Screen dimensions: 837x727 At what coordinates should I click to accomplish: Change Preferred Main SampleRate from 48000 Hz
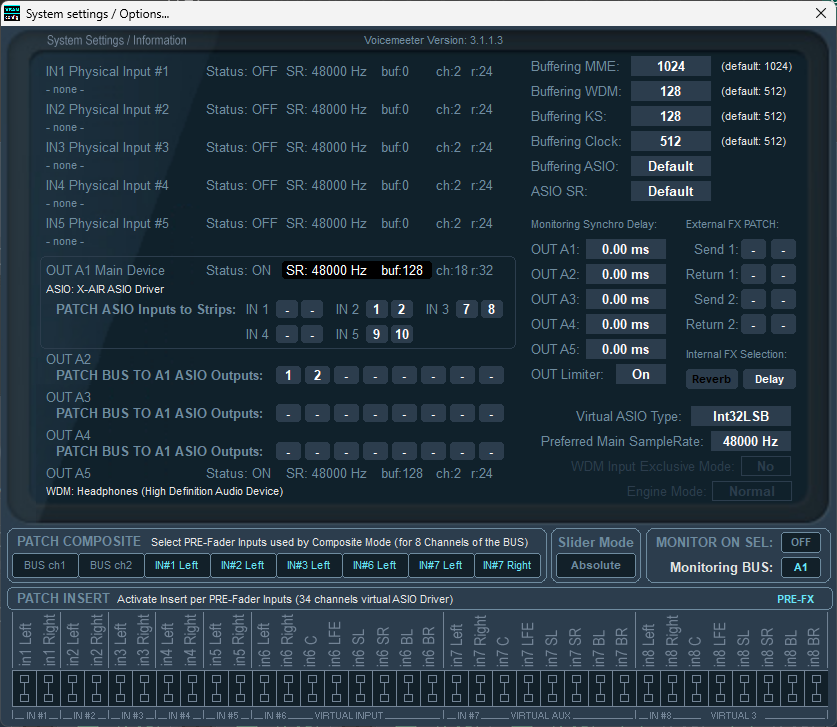pyautogui.click(x=750, y=440)
